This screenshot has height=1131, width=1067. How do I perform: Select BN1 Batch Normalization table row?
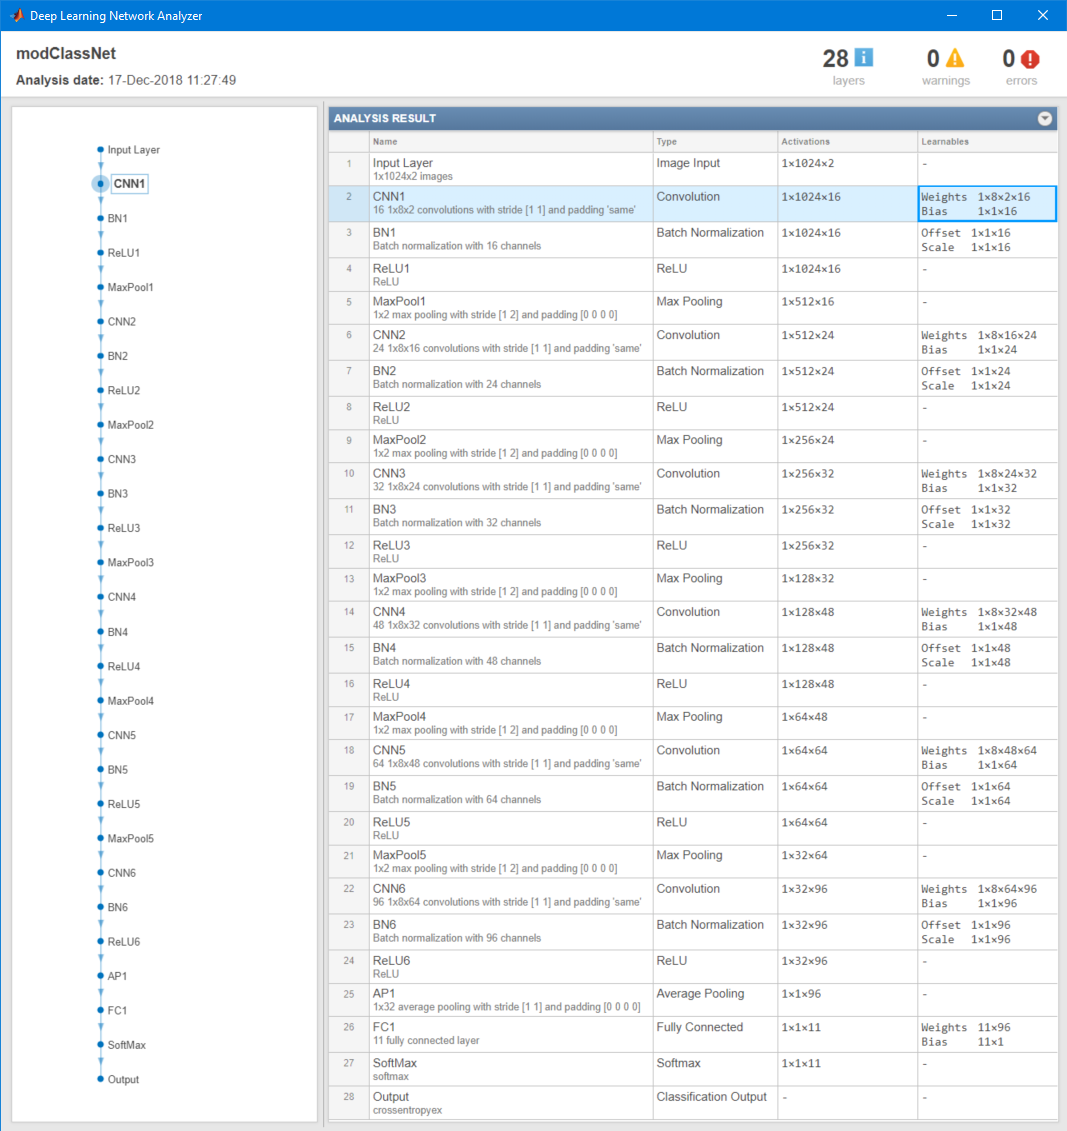(693, 239)
